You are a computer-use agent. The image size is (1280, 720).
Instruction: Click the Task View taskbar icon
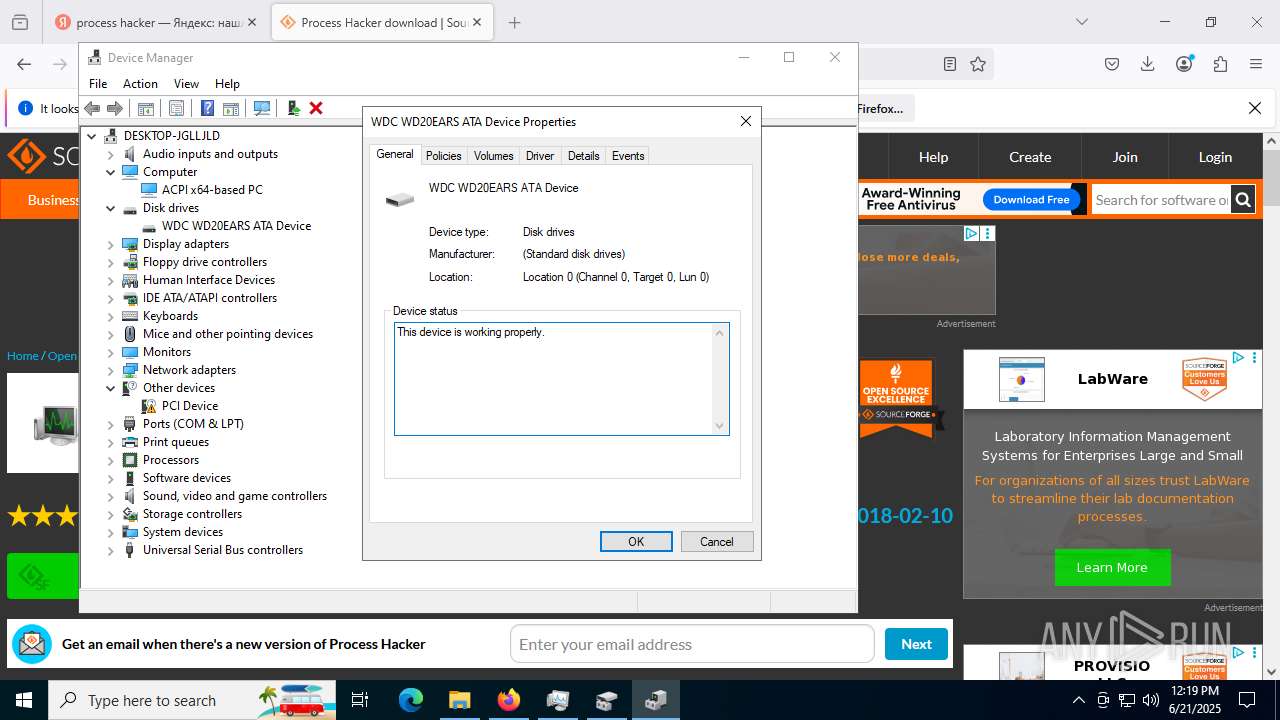[x=361, y=700]
